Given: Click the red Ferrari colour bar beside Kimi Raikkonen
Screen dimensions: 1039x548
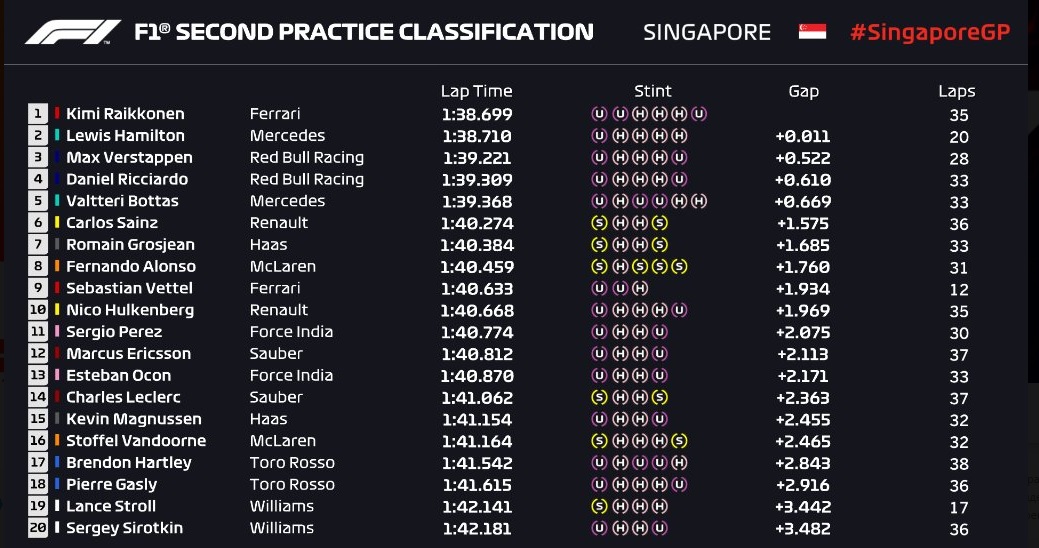Looking at the screenshot, I should tap(58, 113).
